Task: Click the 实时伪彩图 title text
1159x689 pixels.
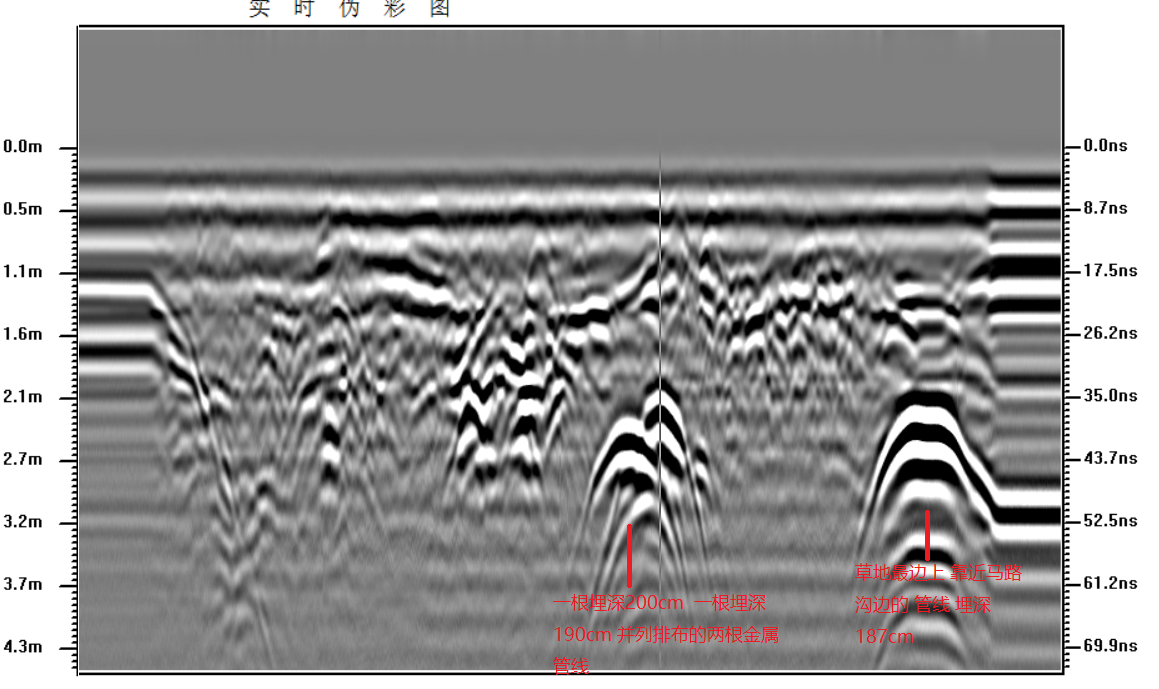Action: tap(350, 9)
